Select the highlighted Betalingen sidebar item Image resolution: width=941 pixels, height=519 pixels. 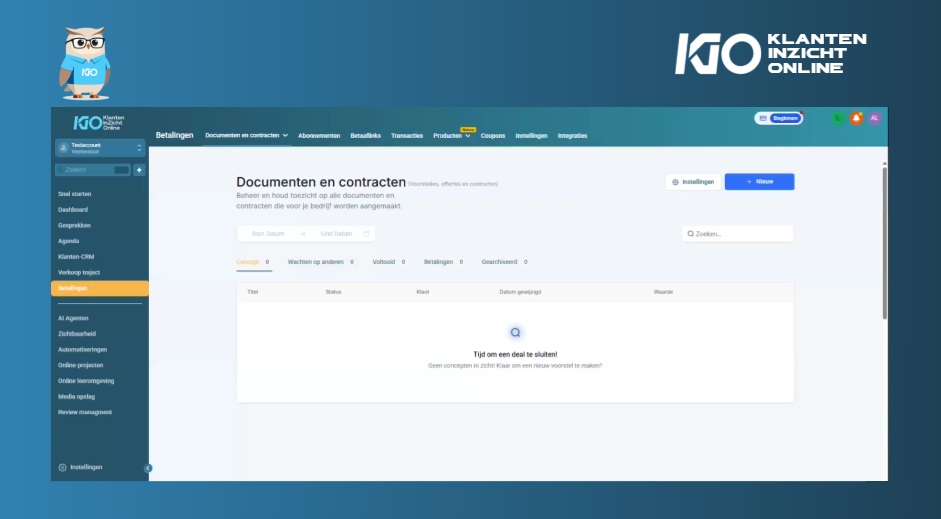[x=100, y=288]
